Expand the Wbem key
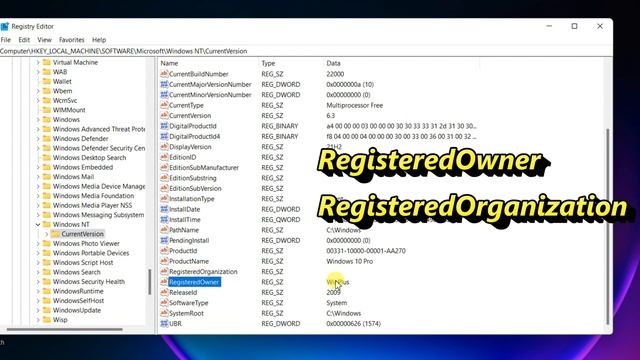The height and width of the screenshot is (360, 640). point(38,91)
